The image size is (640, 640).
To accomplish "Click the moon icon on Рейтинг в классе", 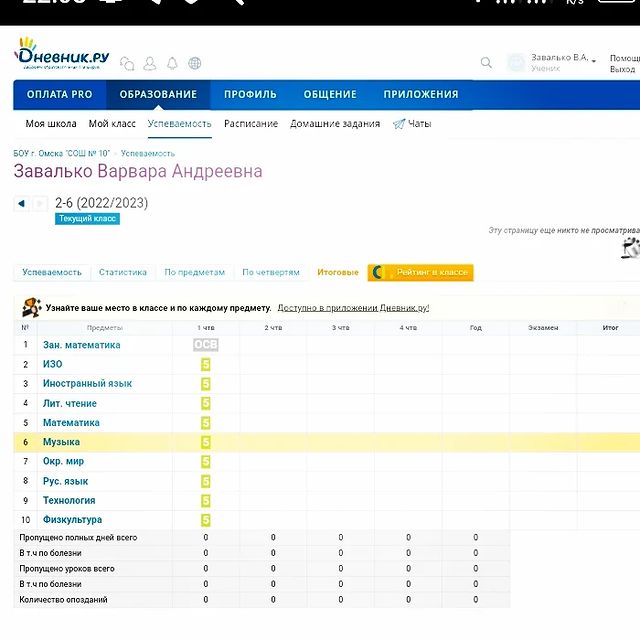I will 378,272.
